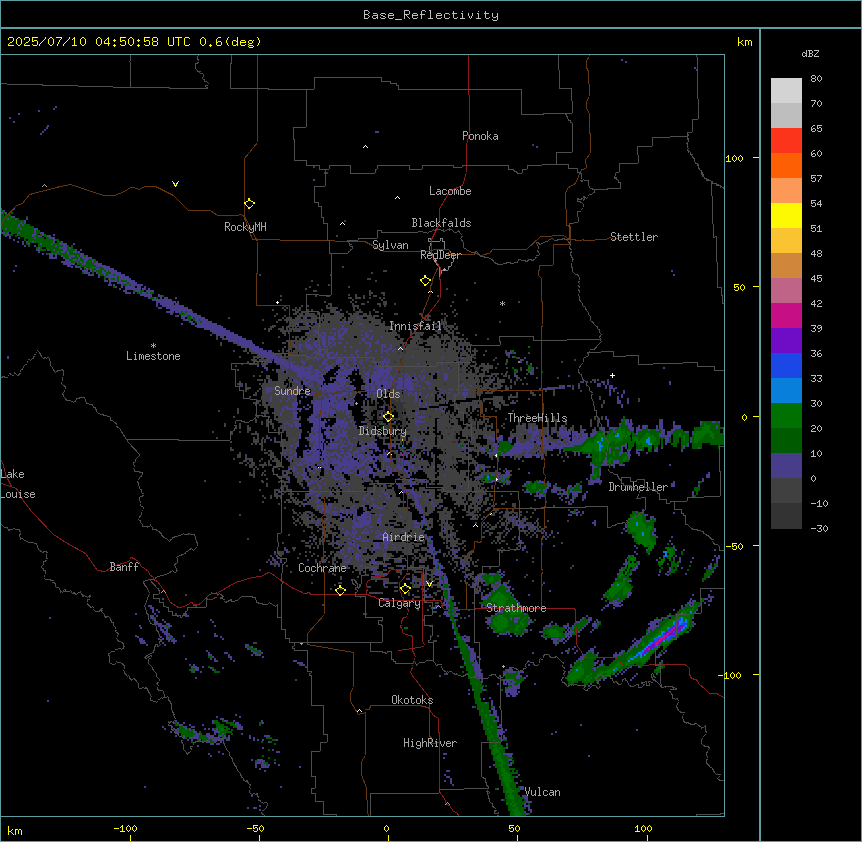
Task: Click the Strathmore city label
Action: (516, 608)
